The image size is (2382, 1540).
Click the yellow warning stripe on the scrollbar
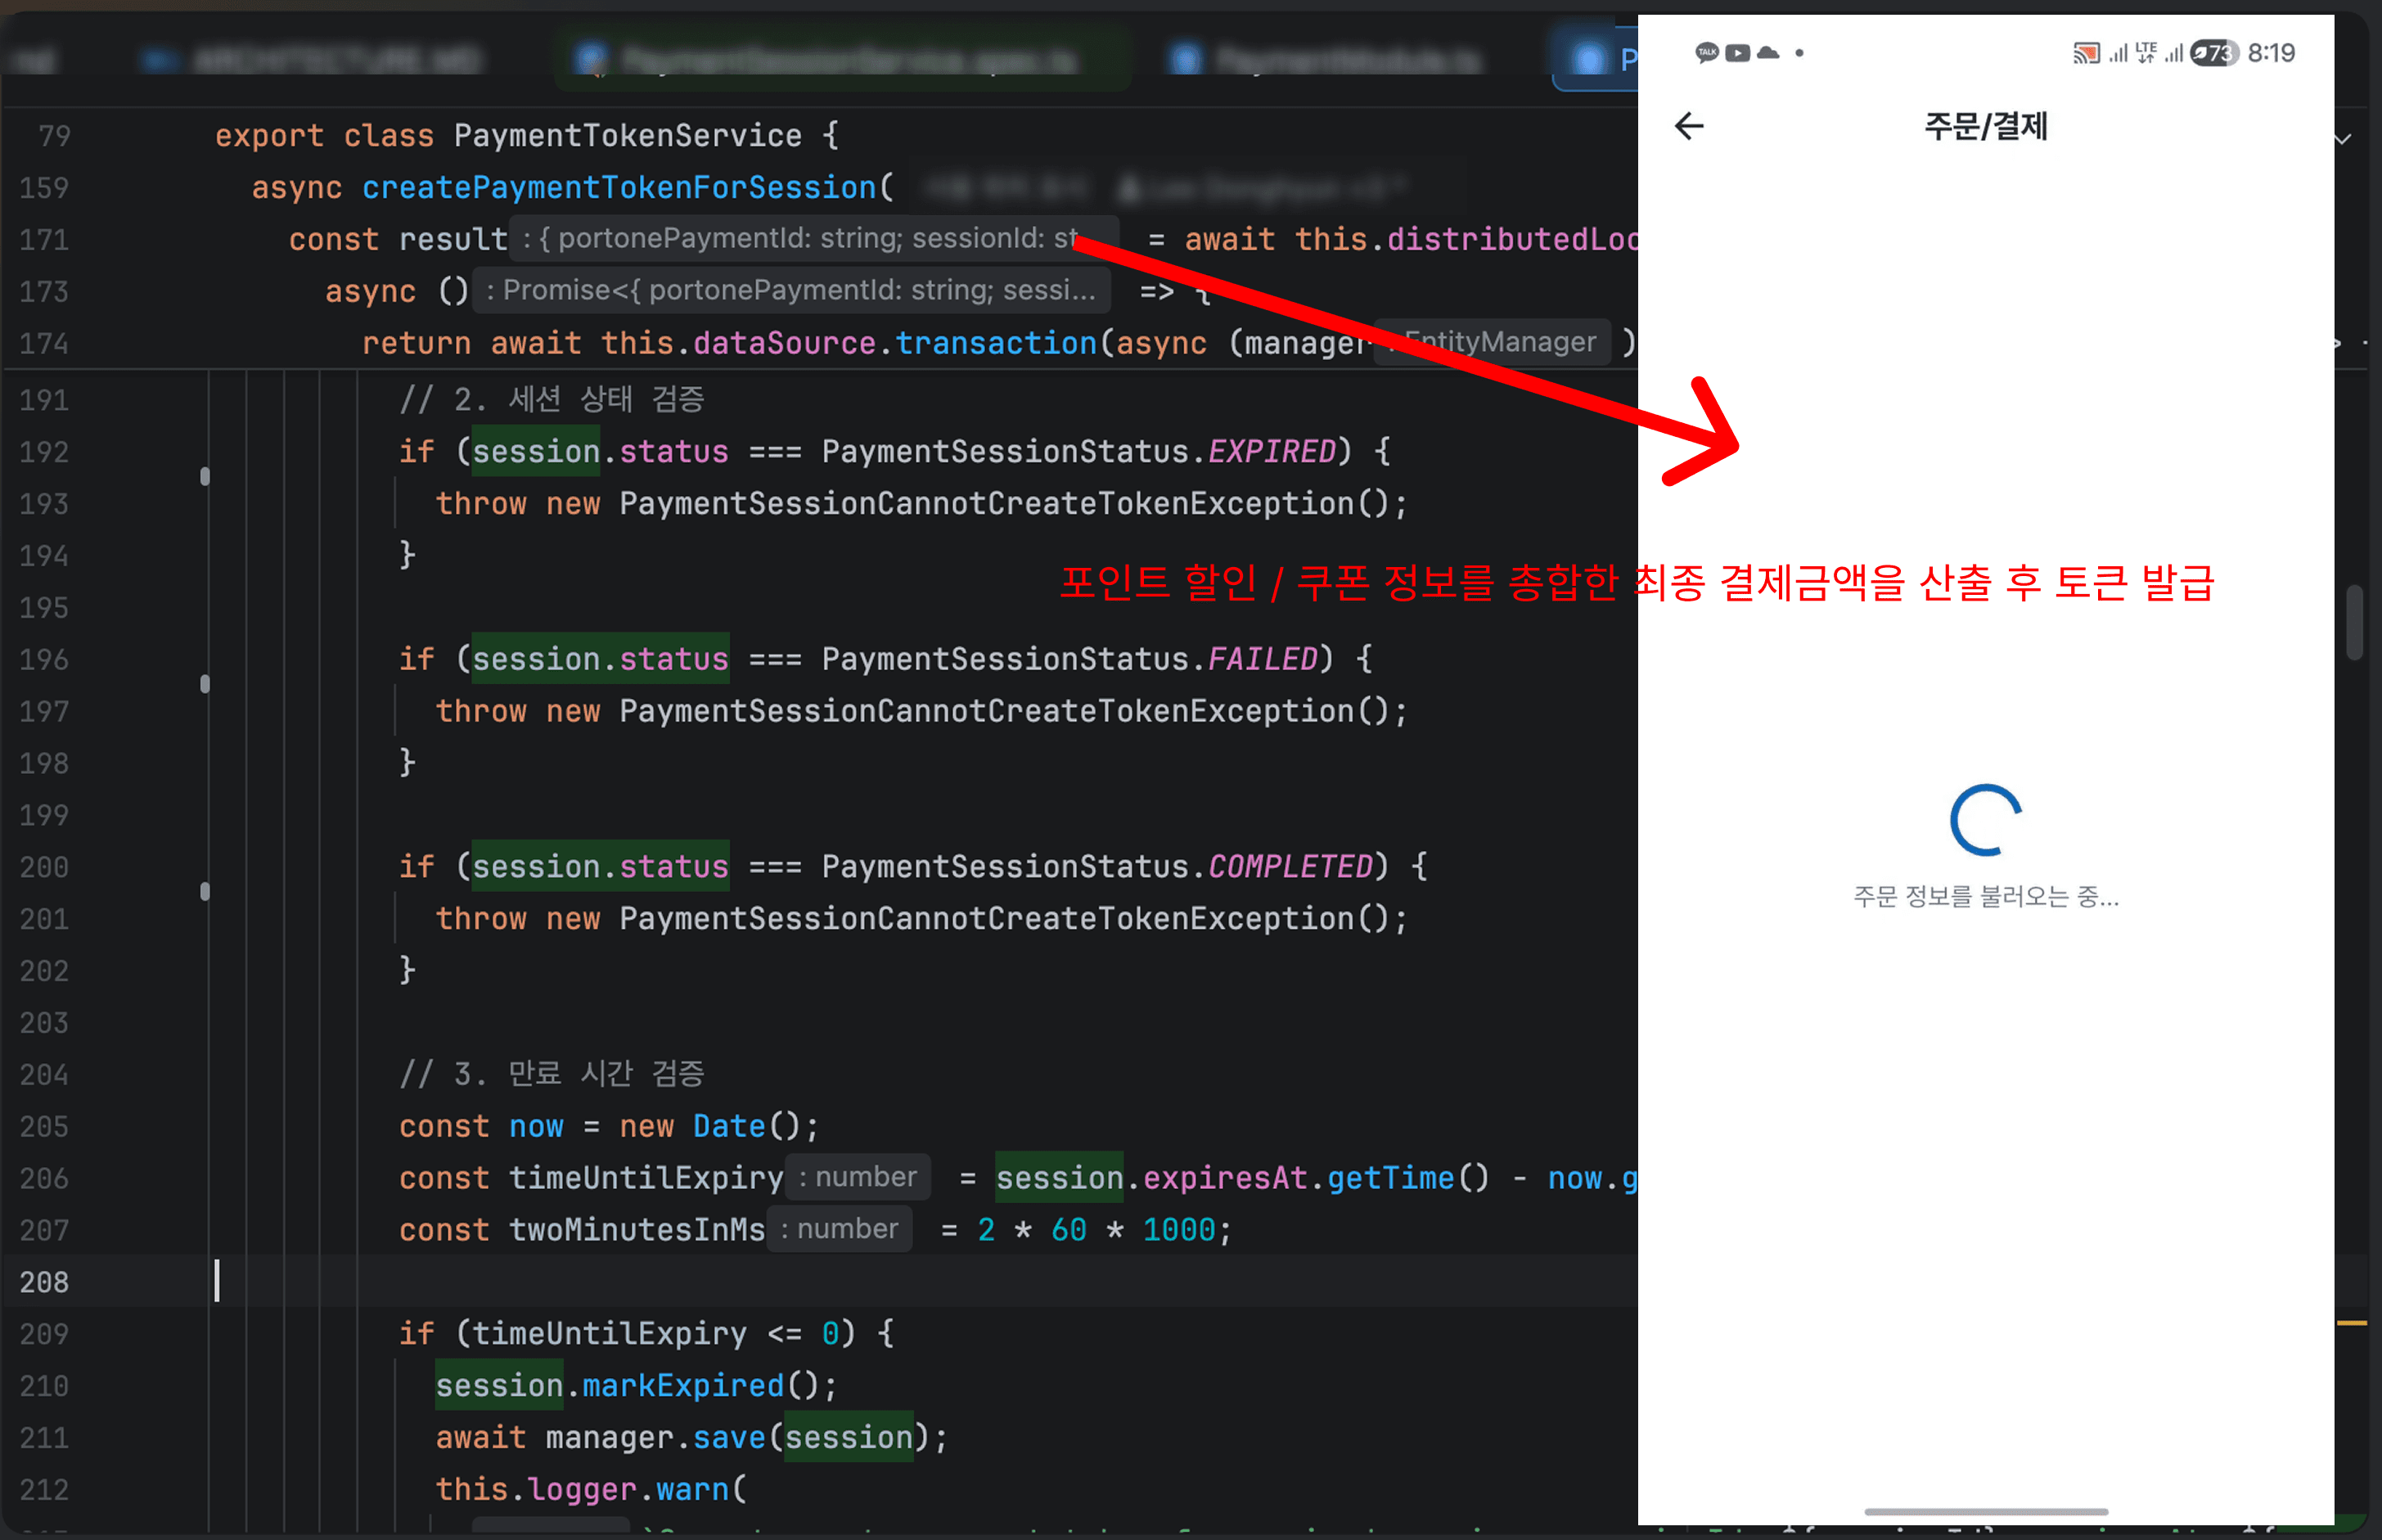(x=2351, y=1323)
